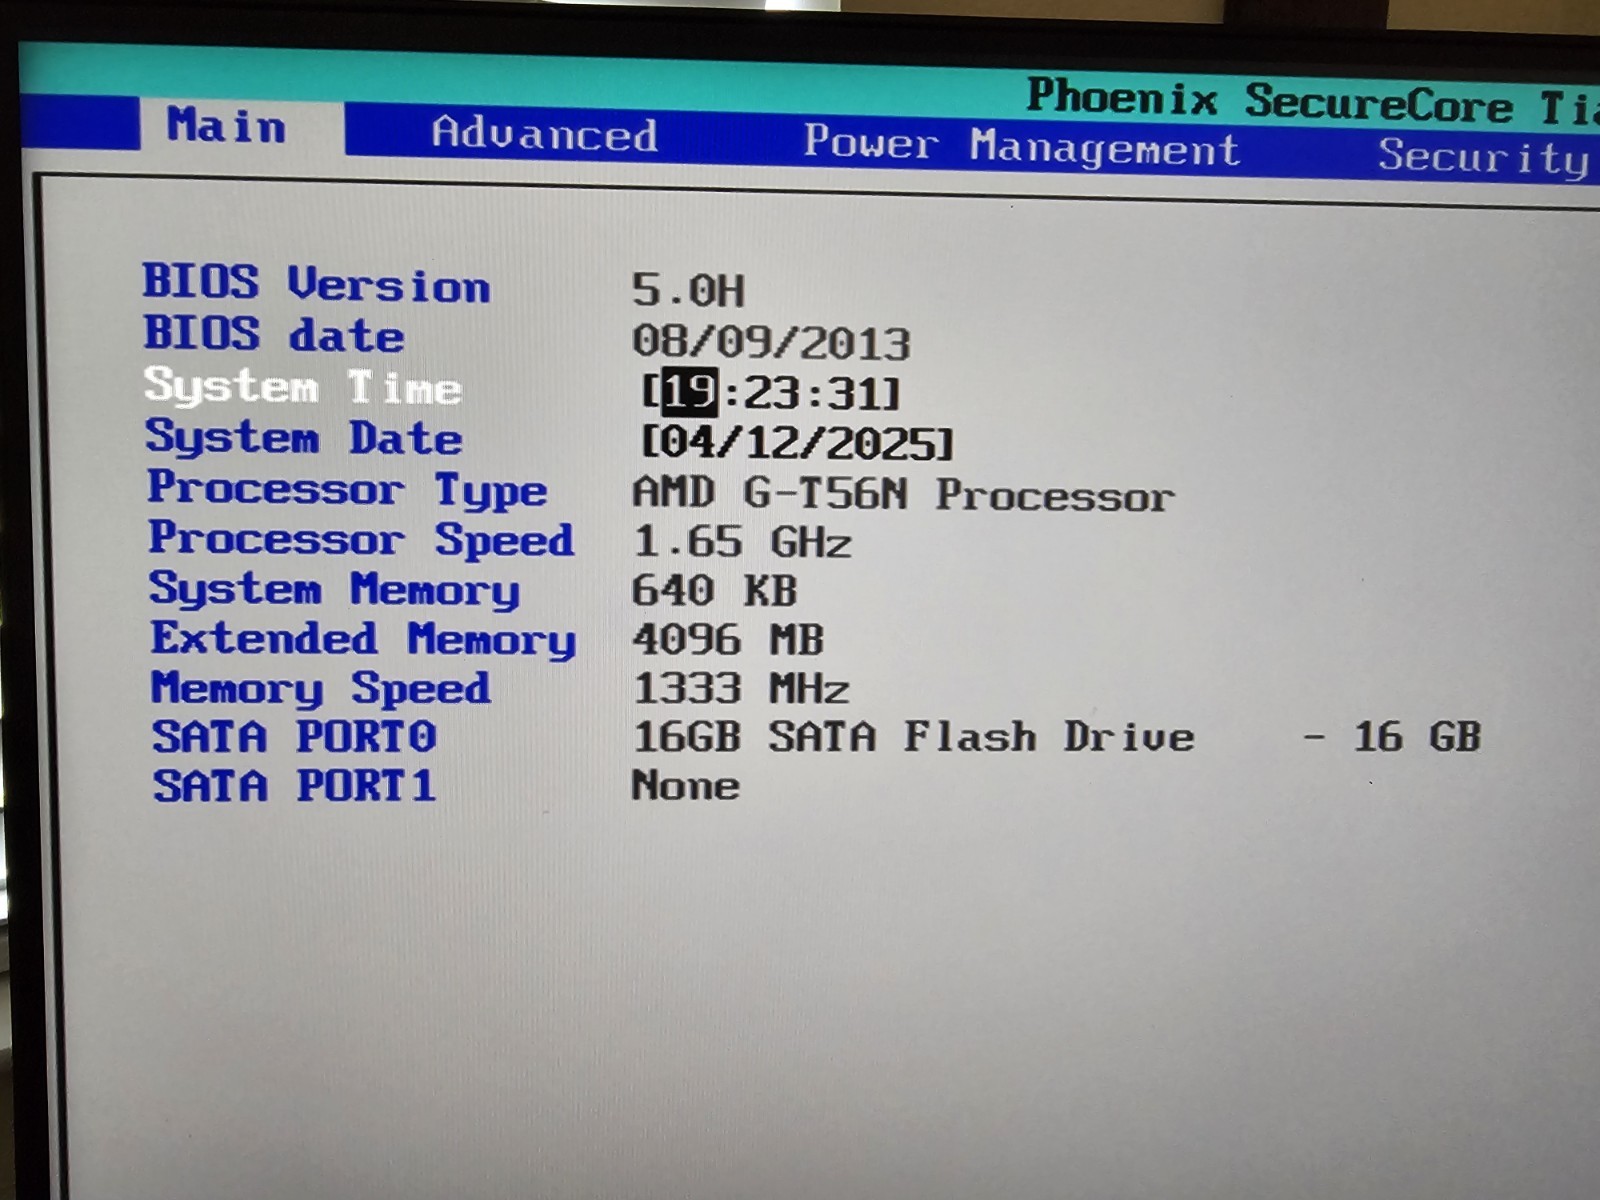The width and height of the screenshot is (1600, 1200).
Task: Click the Memory Speed label
Action: pyautogui.click(x=321, y=689)
